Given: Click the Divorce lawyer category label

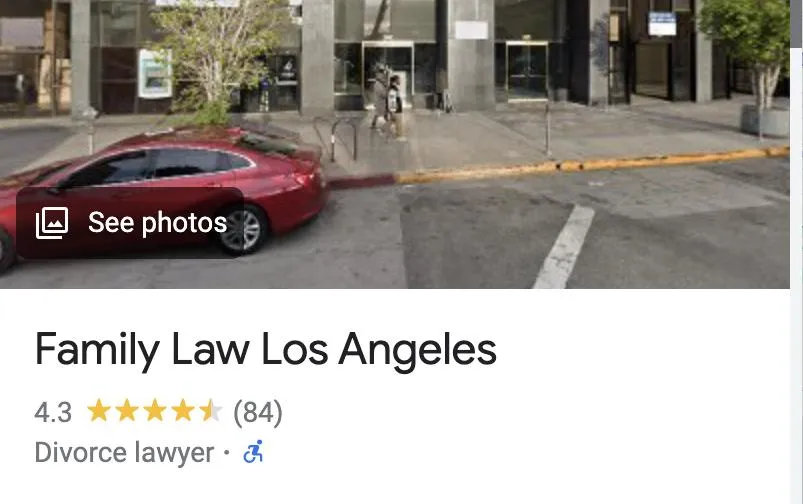Looking at the screenshot, I should click(124, 453).
